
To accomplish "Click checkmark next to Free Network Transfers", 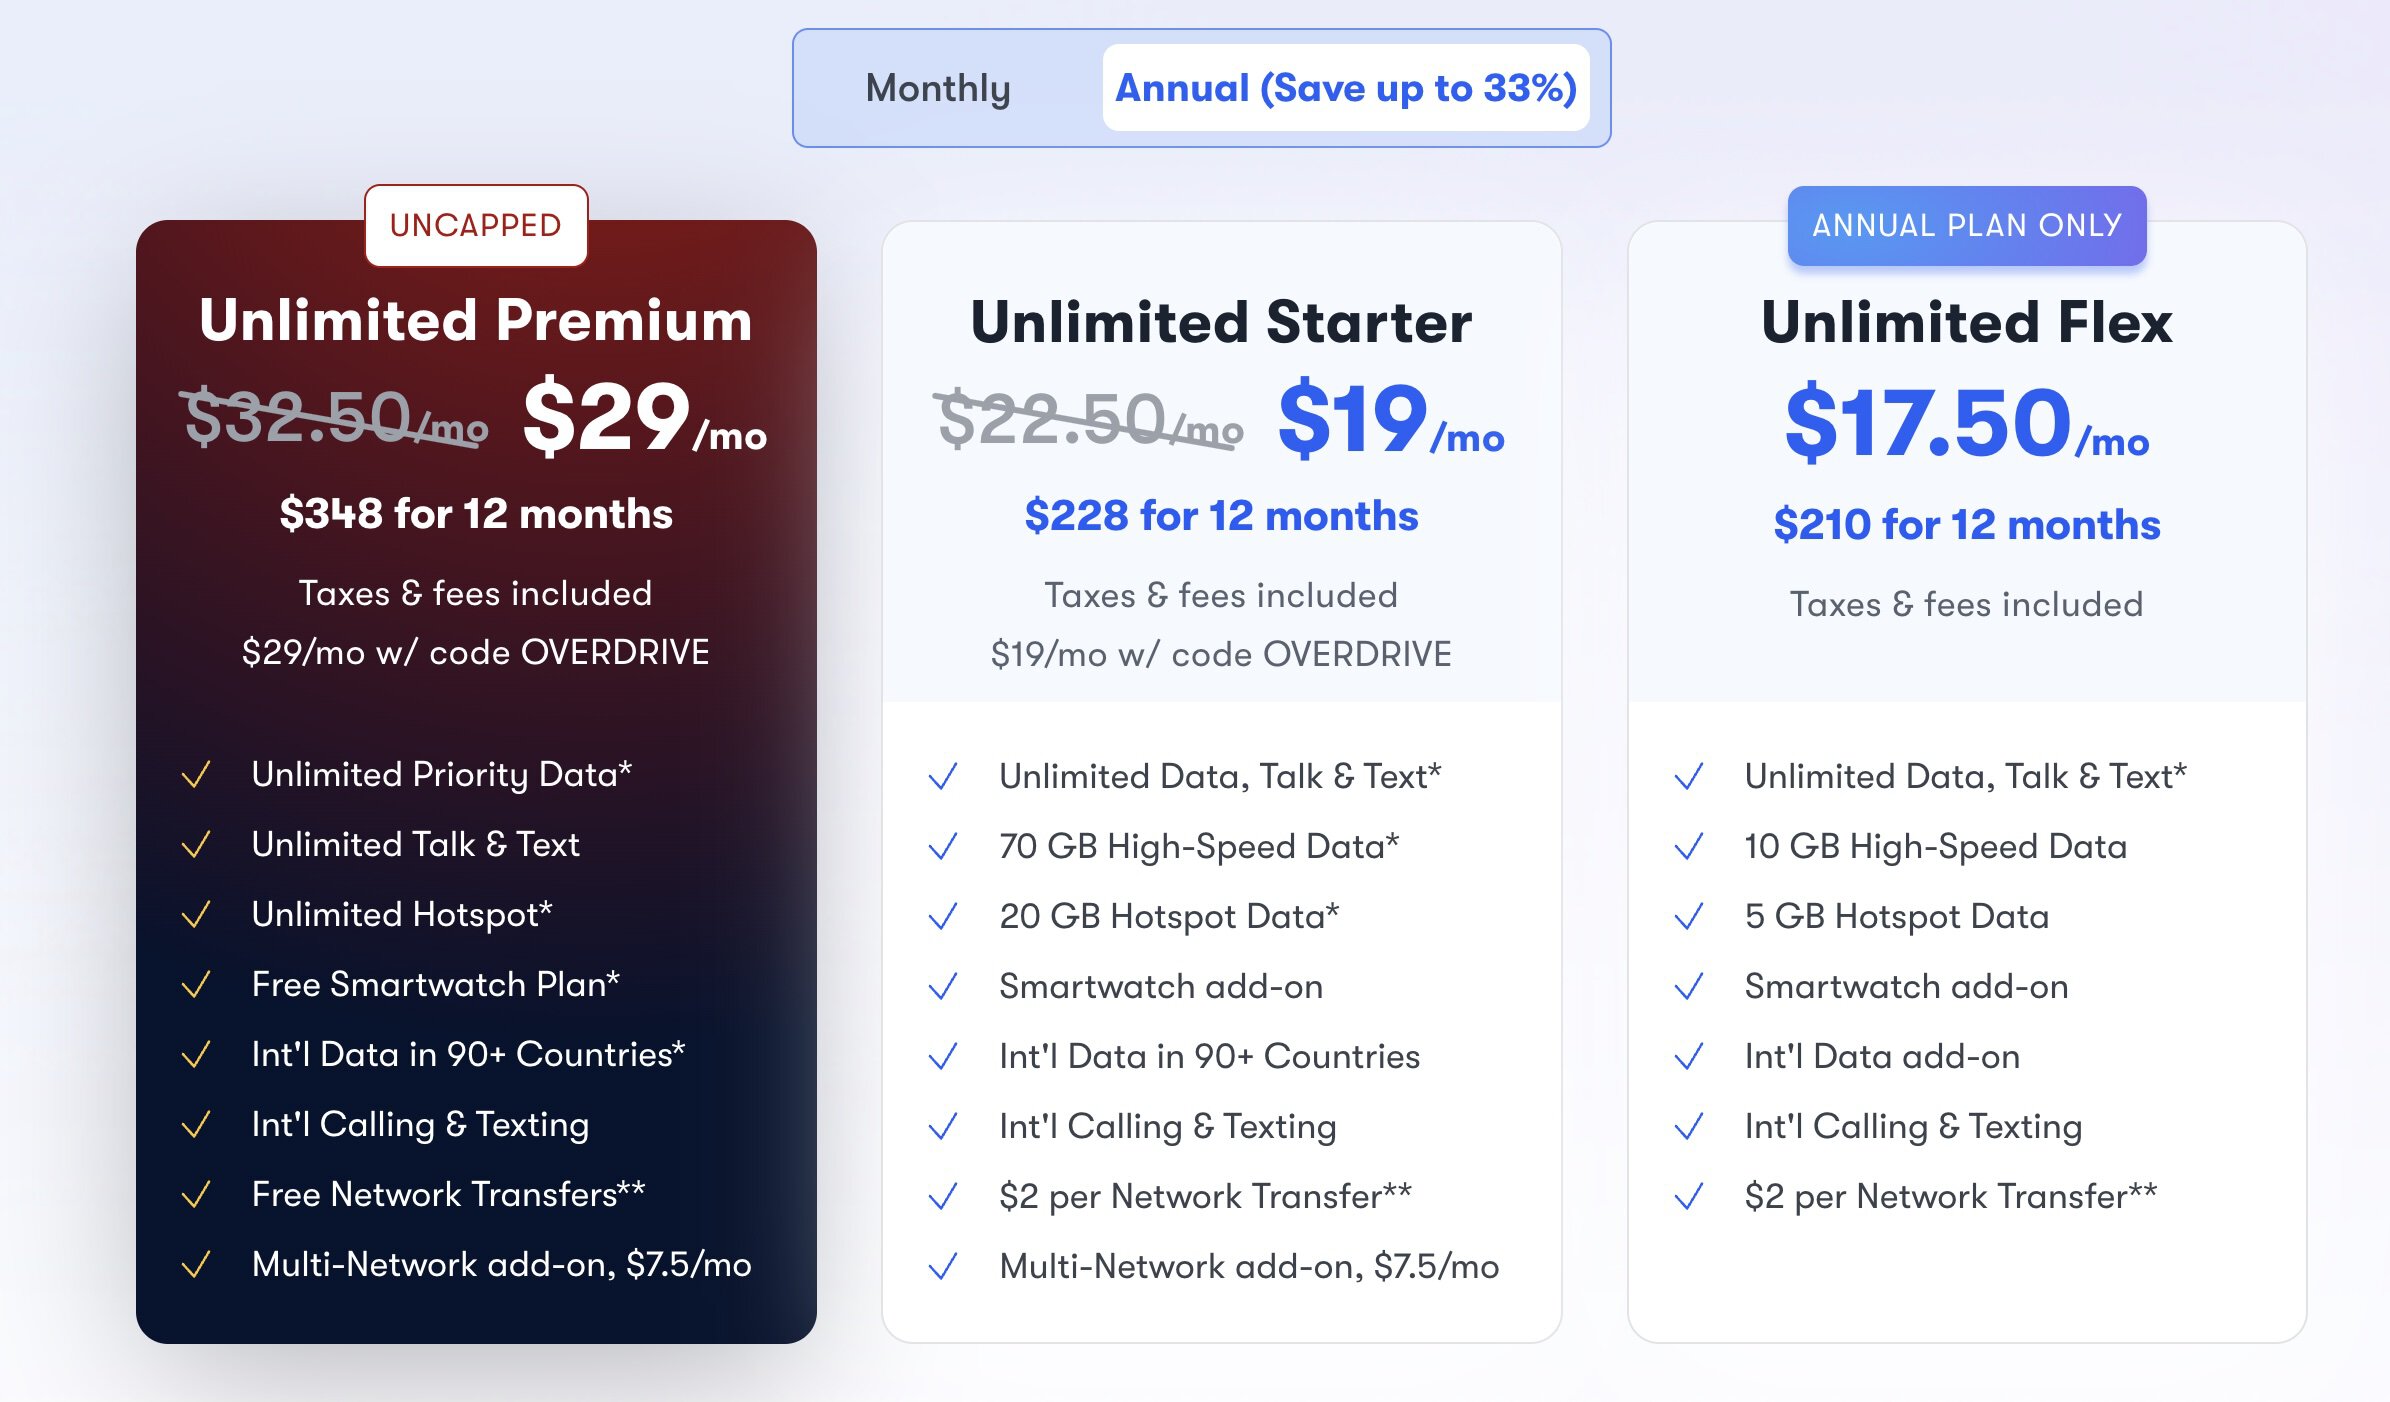I will pyautogui.click(x=196, y=1195).
